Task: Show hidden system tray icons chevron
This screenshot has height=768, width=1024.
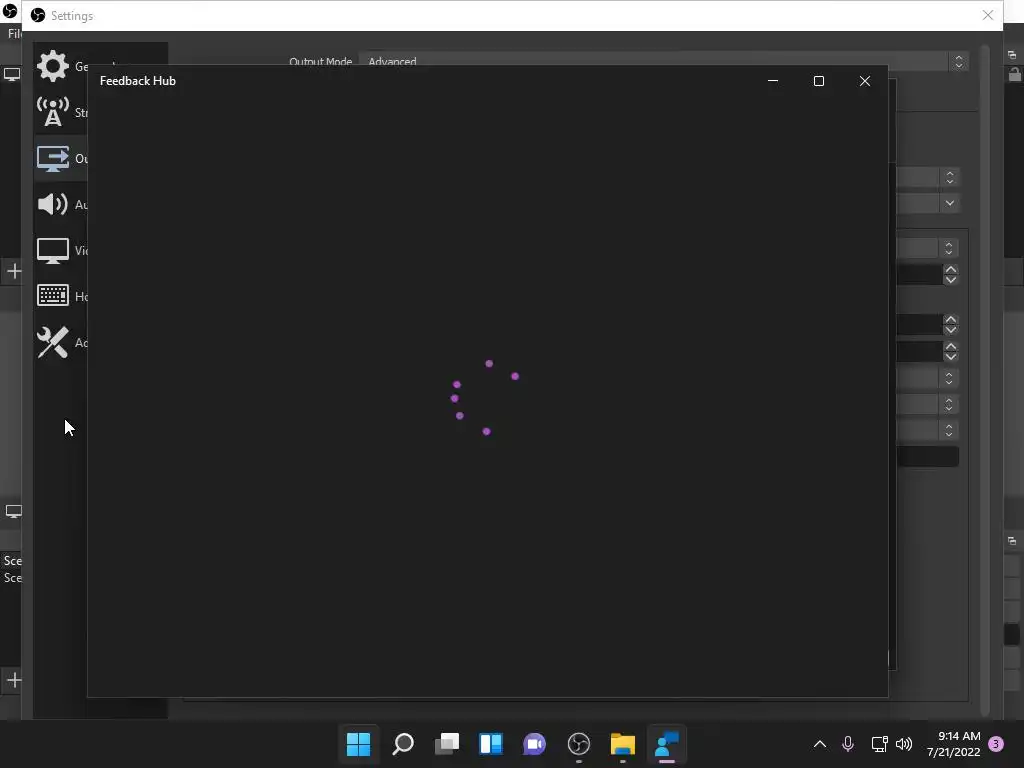Action: [x=820, y=744]
